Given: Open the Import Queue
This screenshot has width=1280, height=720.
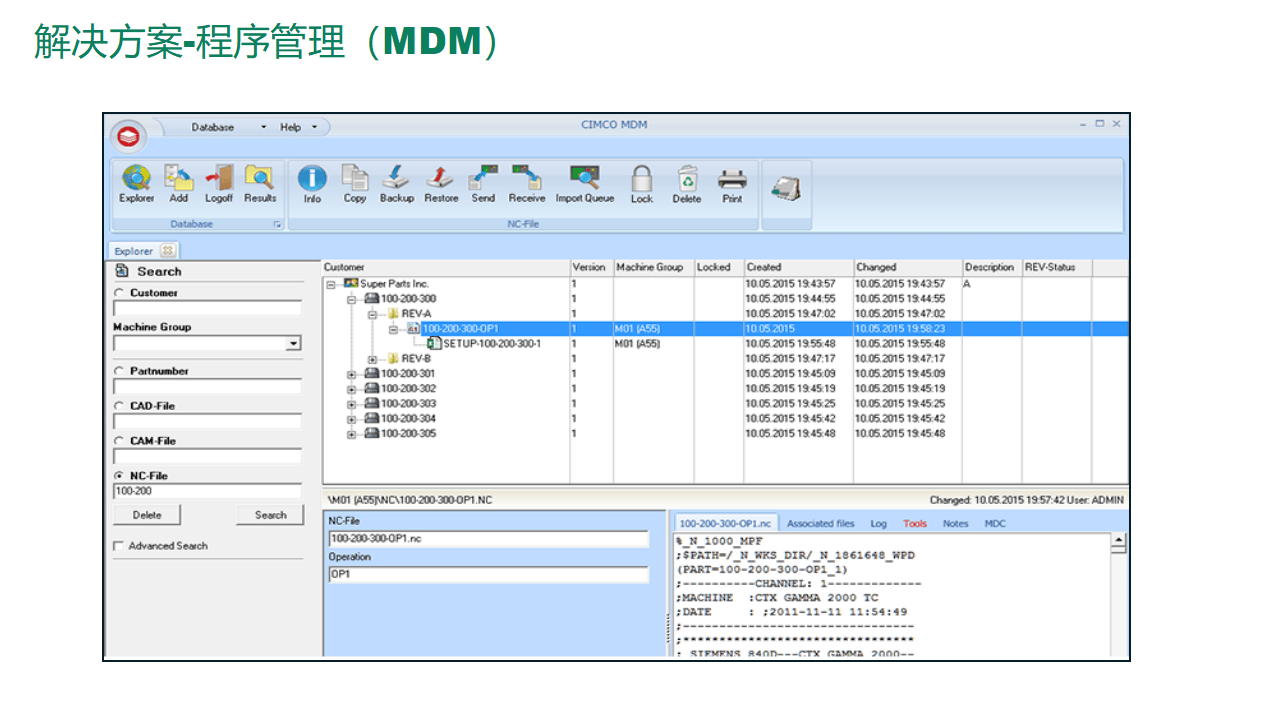Looking at the screenshot, I should tap(585, 184).
